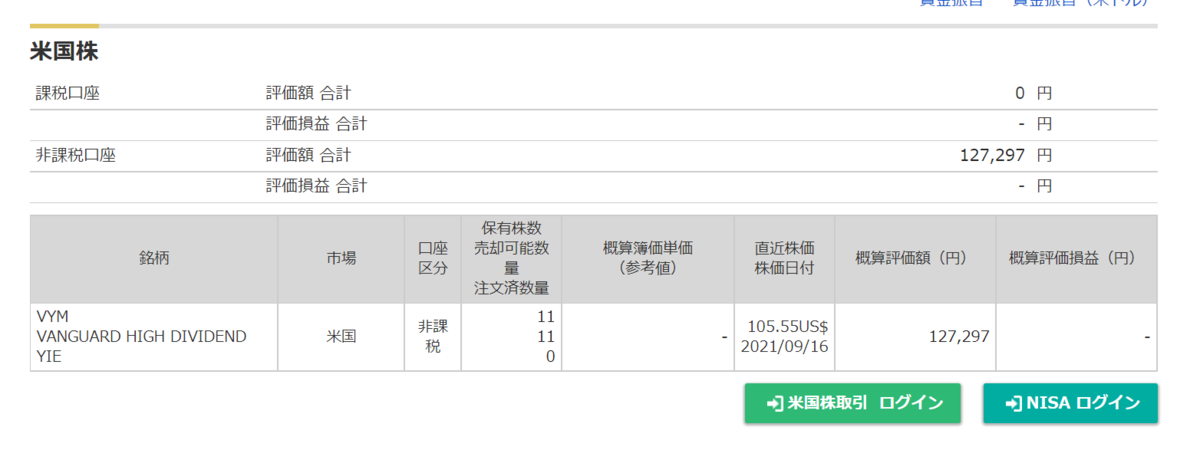Click the 直近株価 株価日付 column header
The width and height of the screenshot is (1200, 450).
[x=784, y=259]
